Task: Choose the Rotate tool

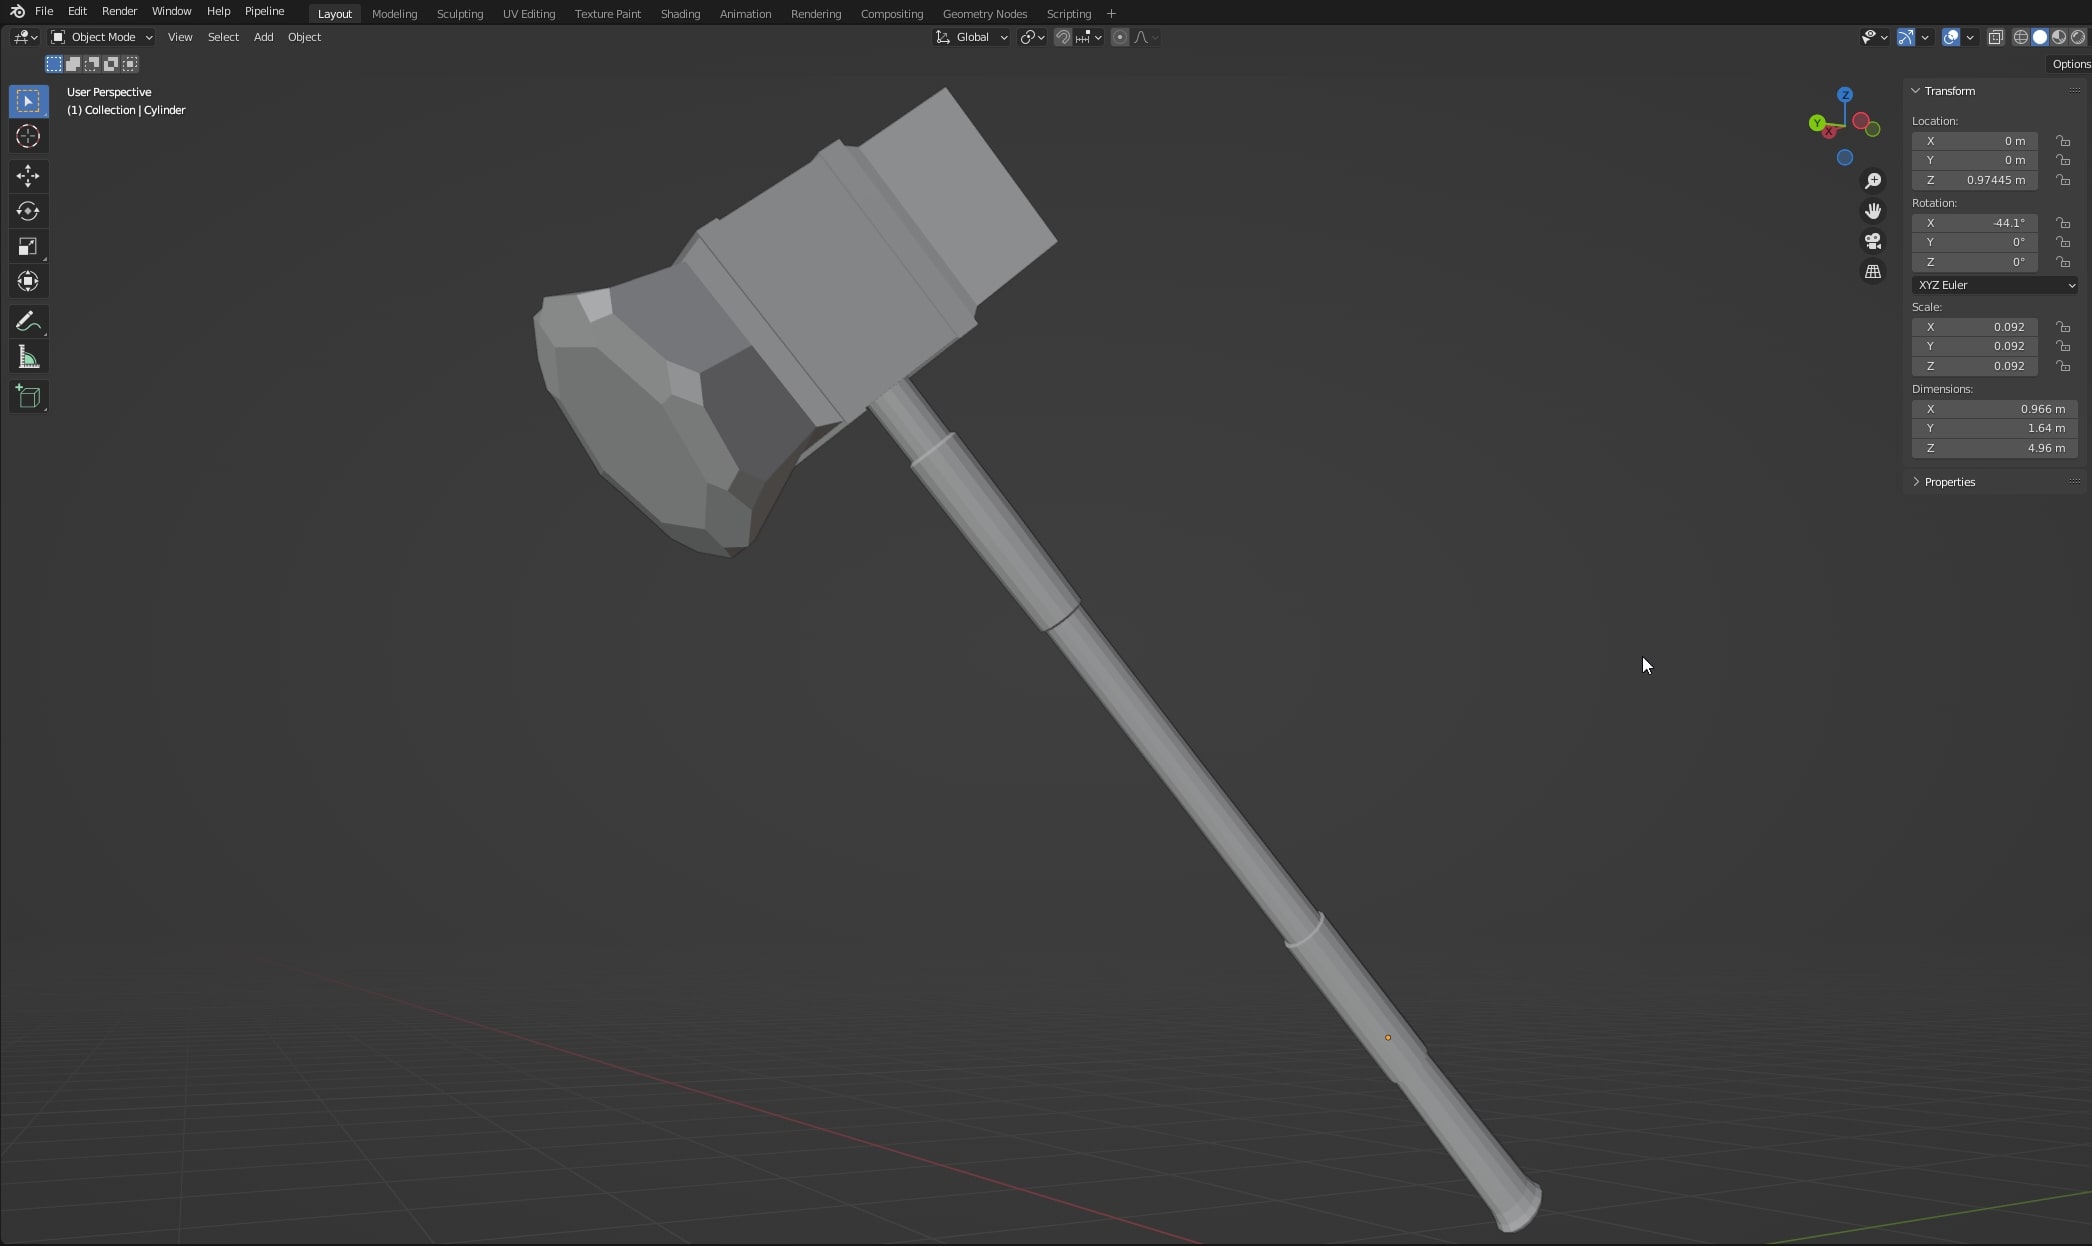Action: point(28,212)
